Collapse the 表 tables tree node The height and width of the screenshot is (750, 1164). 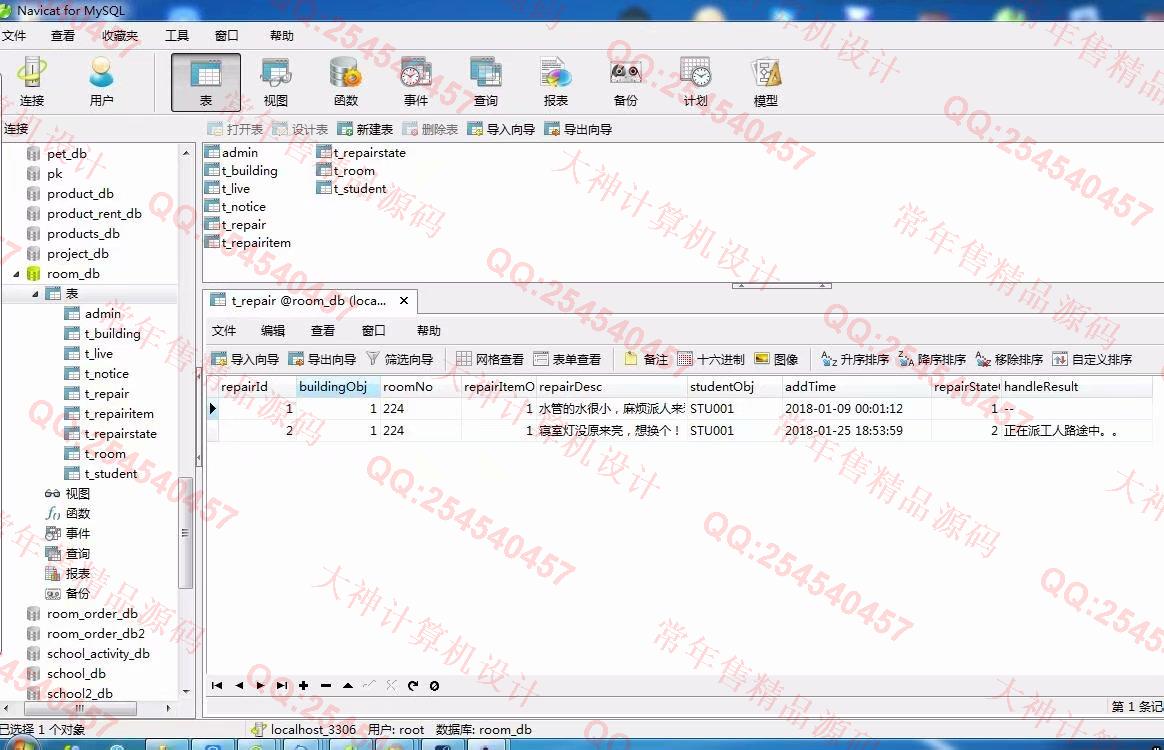[35, 294]
